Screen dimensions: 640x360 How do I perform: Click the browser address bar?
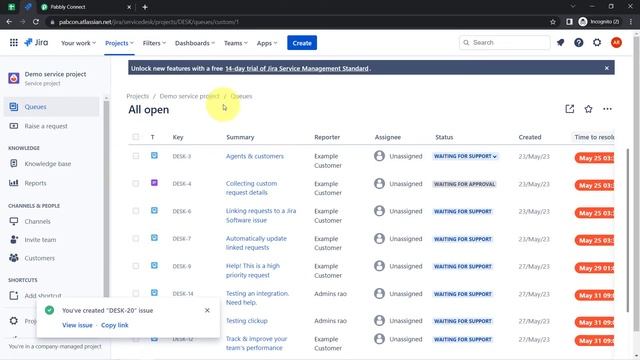(x=298, y=22)
